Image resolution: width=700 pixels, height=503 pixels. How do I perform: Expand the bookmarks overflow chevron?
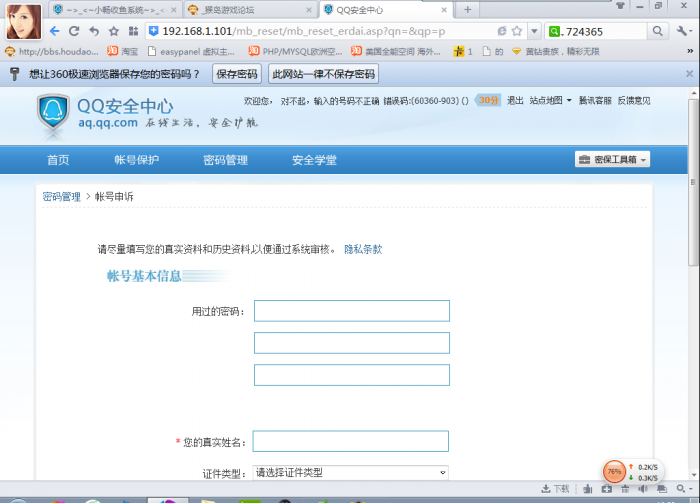pos(690,51)
